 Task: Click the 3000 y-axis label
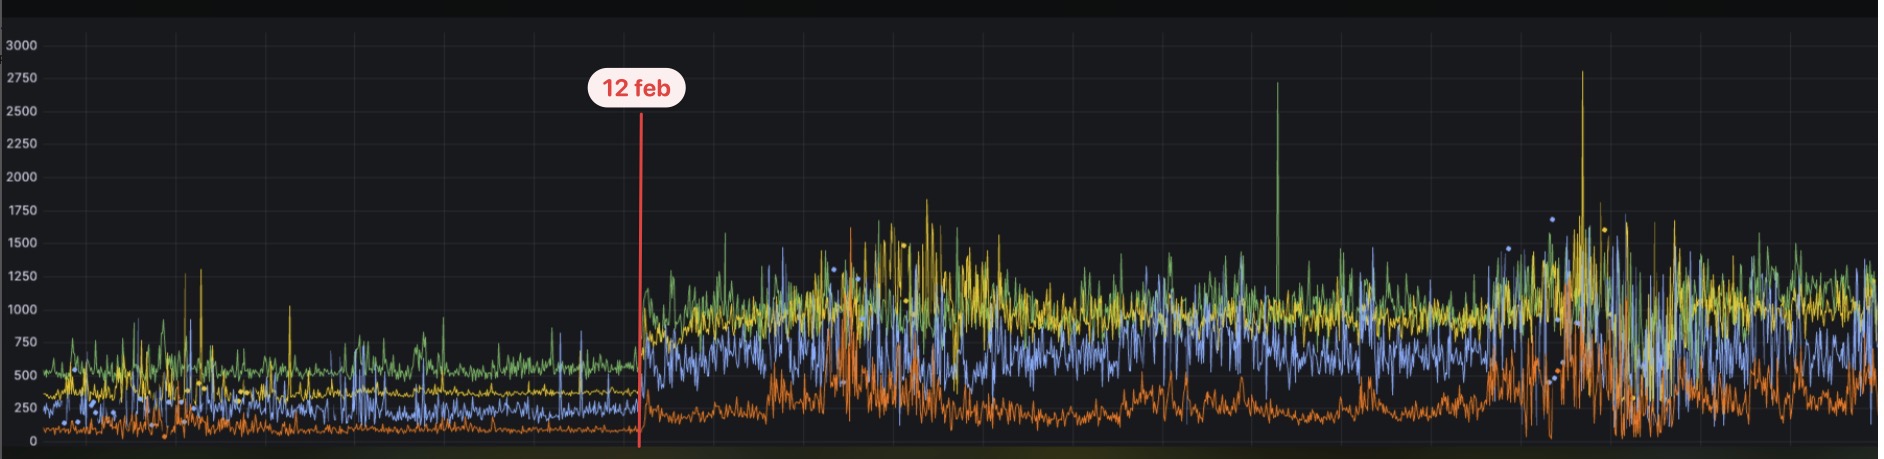[x=21, y=45]
